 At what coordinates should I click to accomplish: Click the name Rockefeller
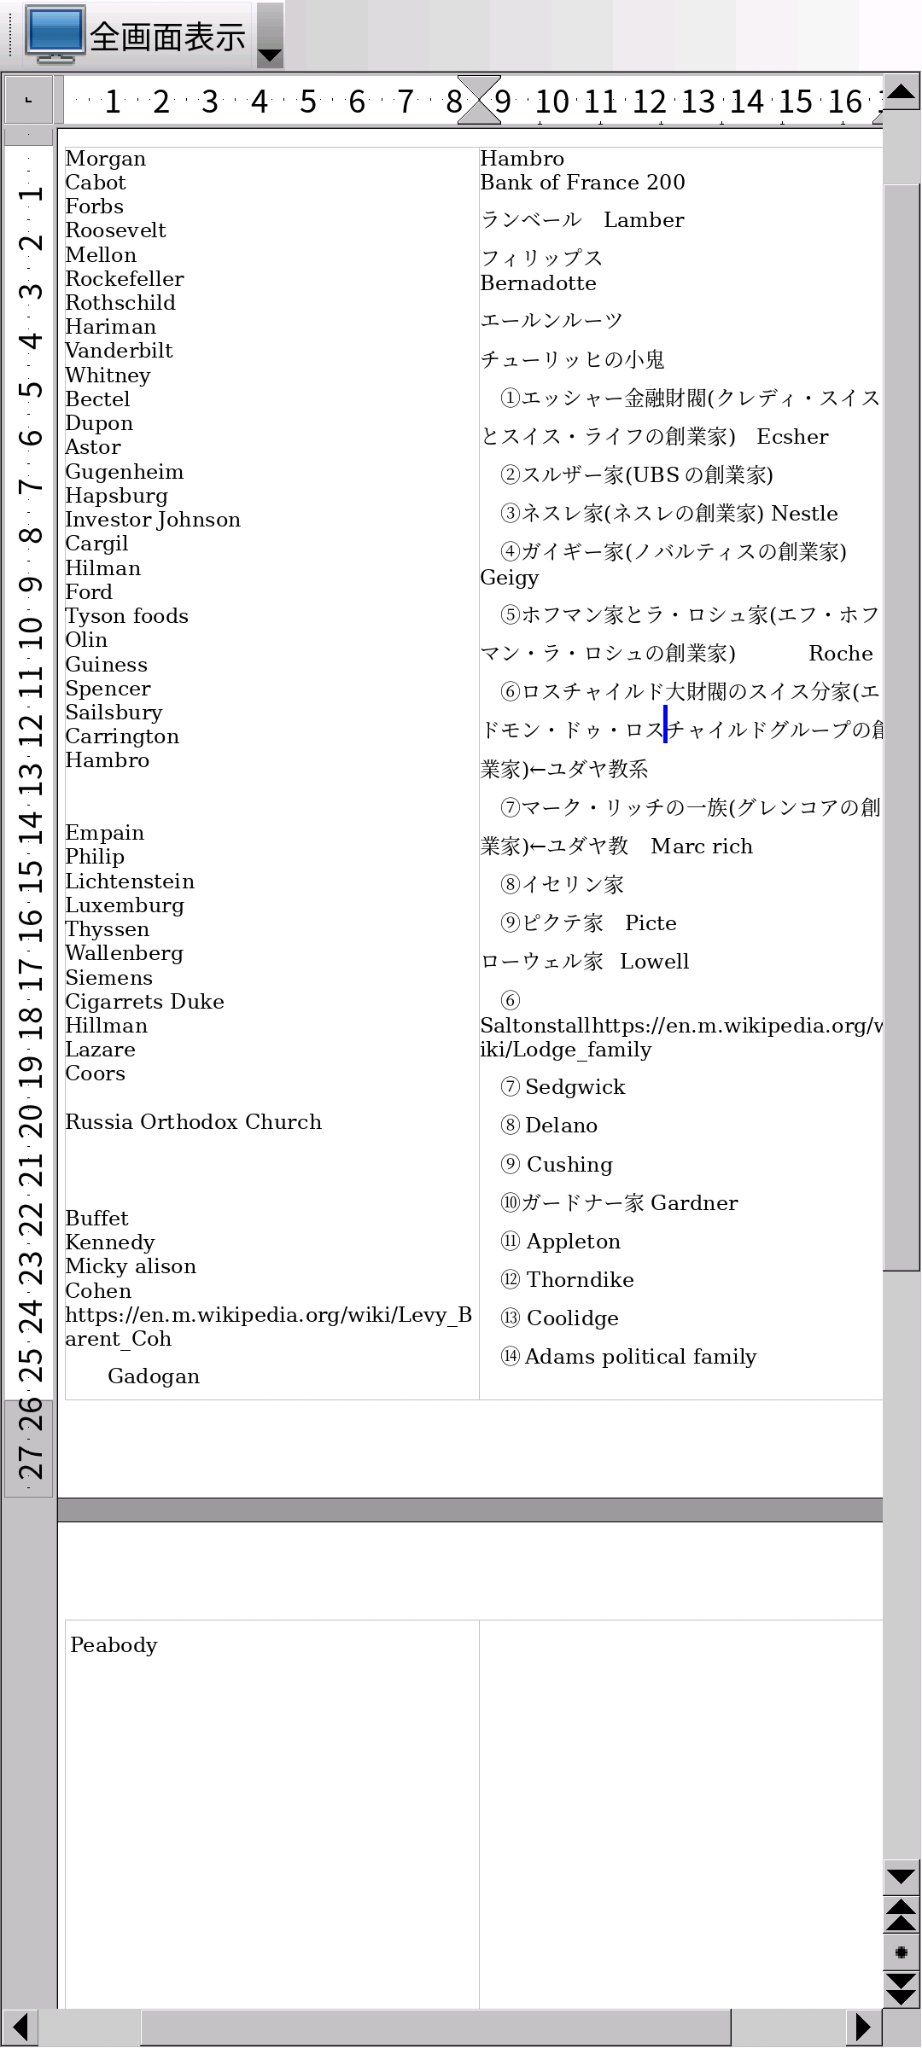[x=124, y=279]
